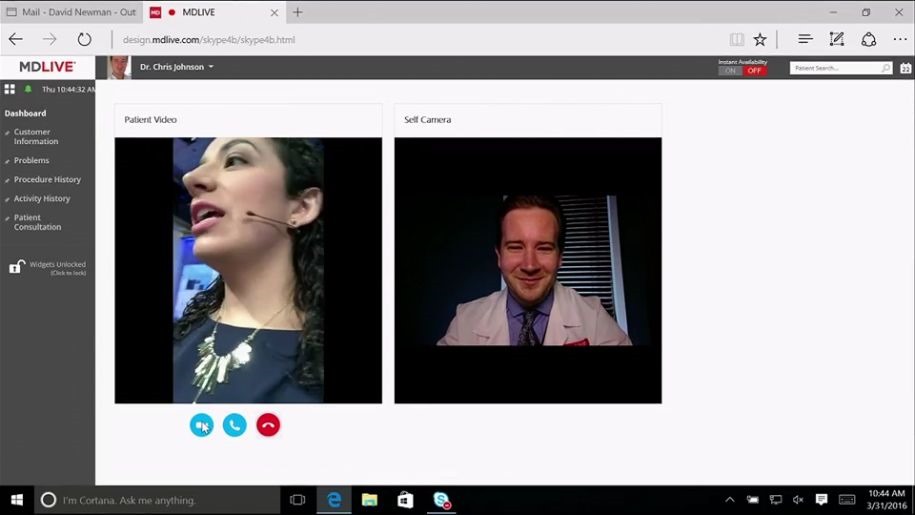Add page to favorites with star
Viewport: 915px width, 515px height.
click(x=760, y=40)
